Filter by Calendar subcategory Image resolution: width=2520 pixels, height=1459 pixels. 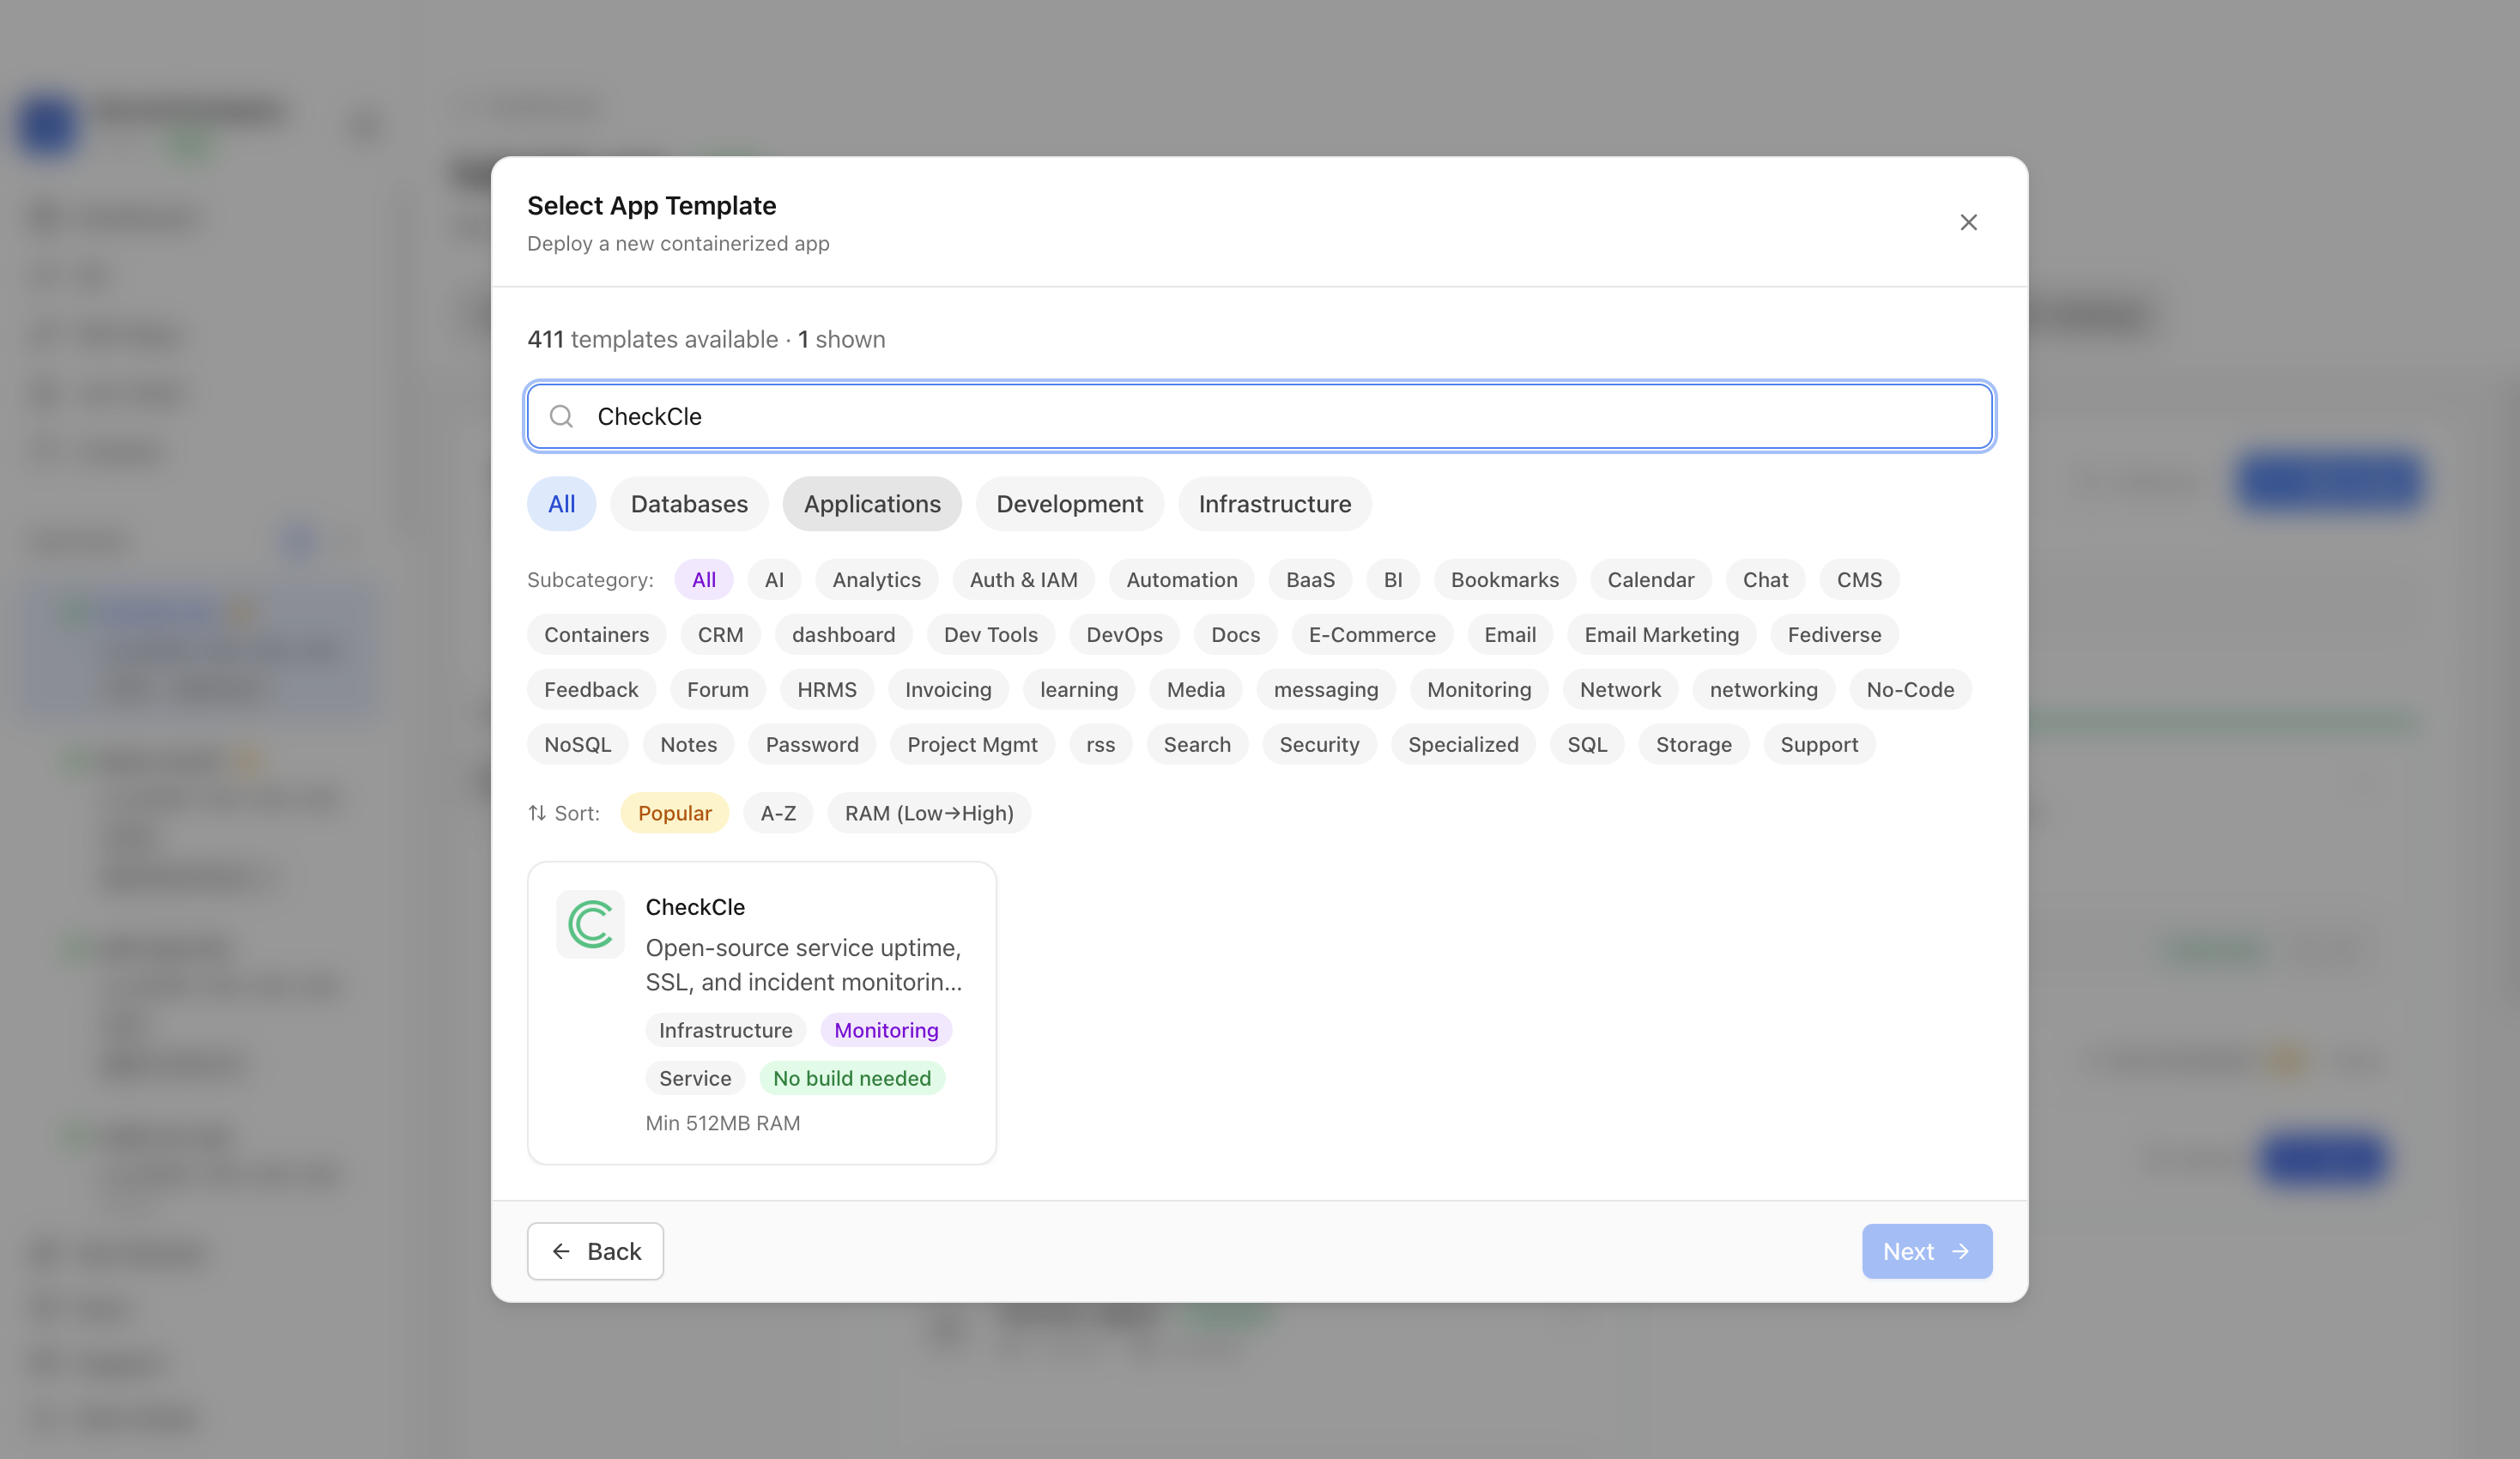pos(1650,580)
